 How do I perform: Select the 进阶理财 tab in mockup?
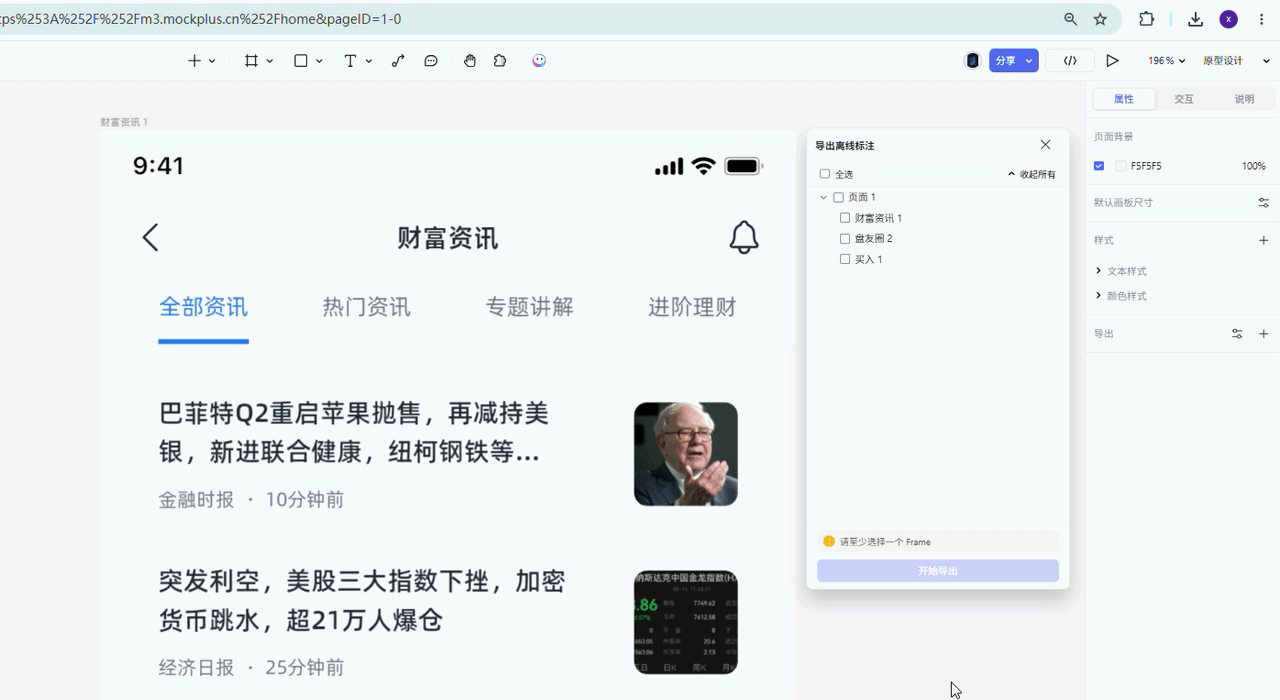(x=692, y=307)
